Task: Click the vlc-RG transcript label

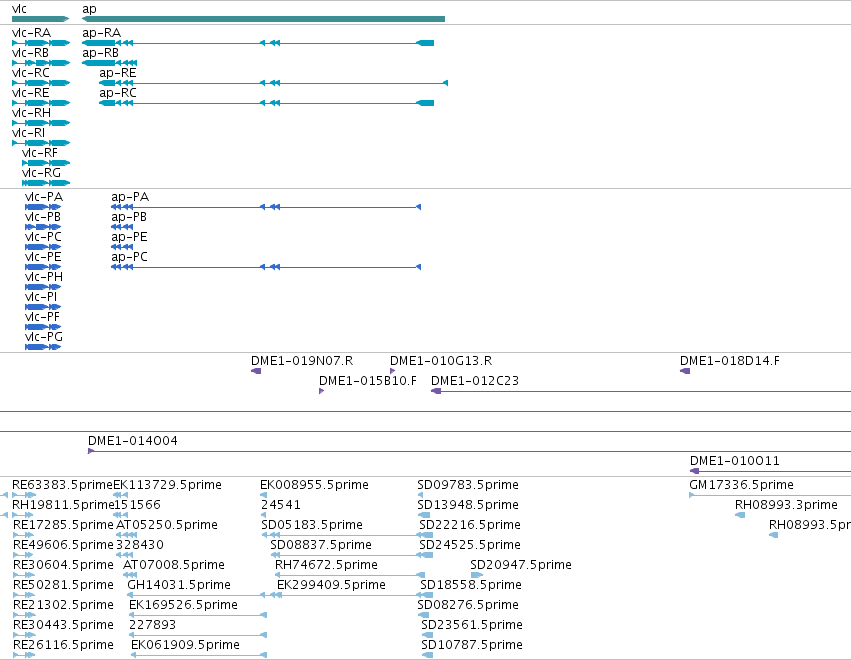Action: tap(41, 173)
